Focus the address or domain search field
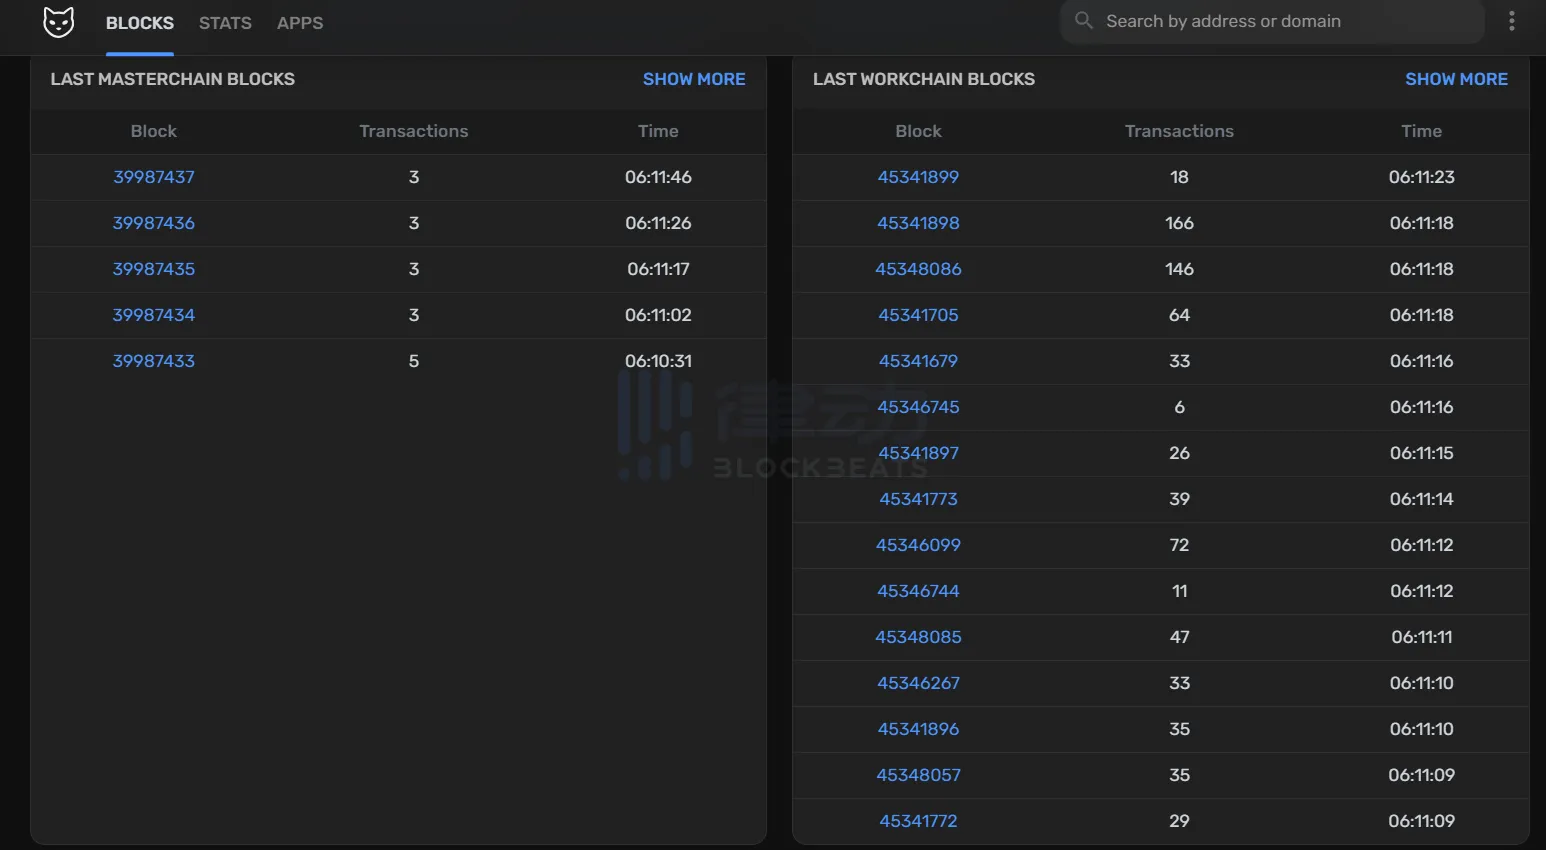The image size is (1546, 850). pos(1280,21)
